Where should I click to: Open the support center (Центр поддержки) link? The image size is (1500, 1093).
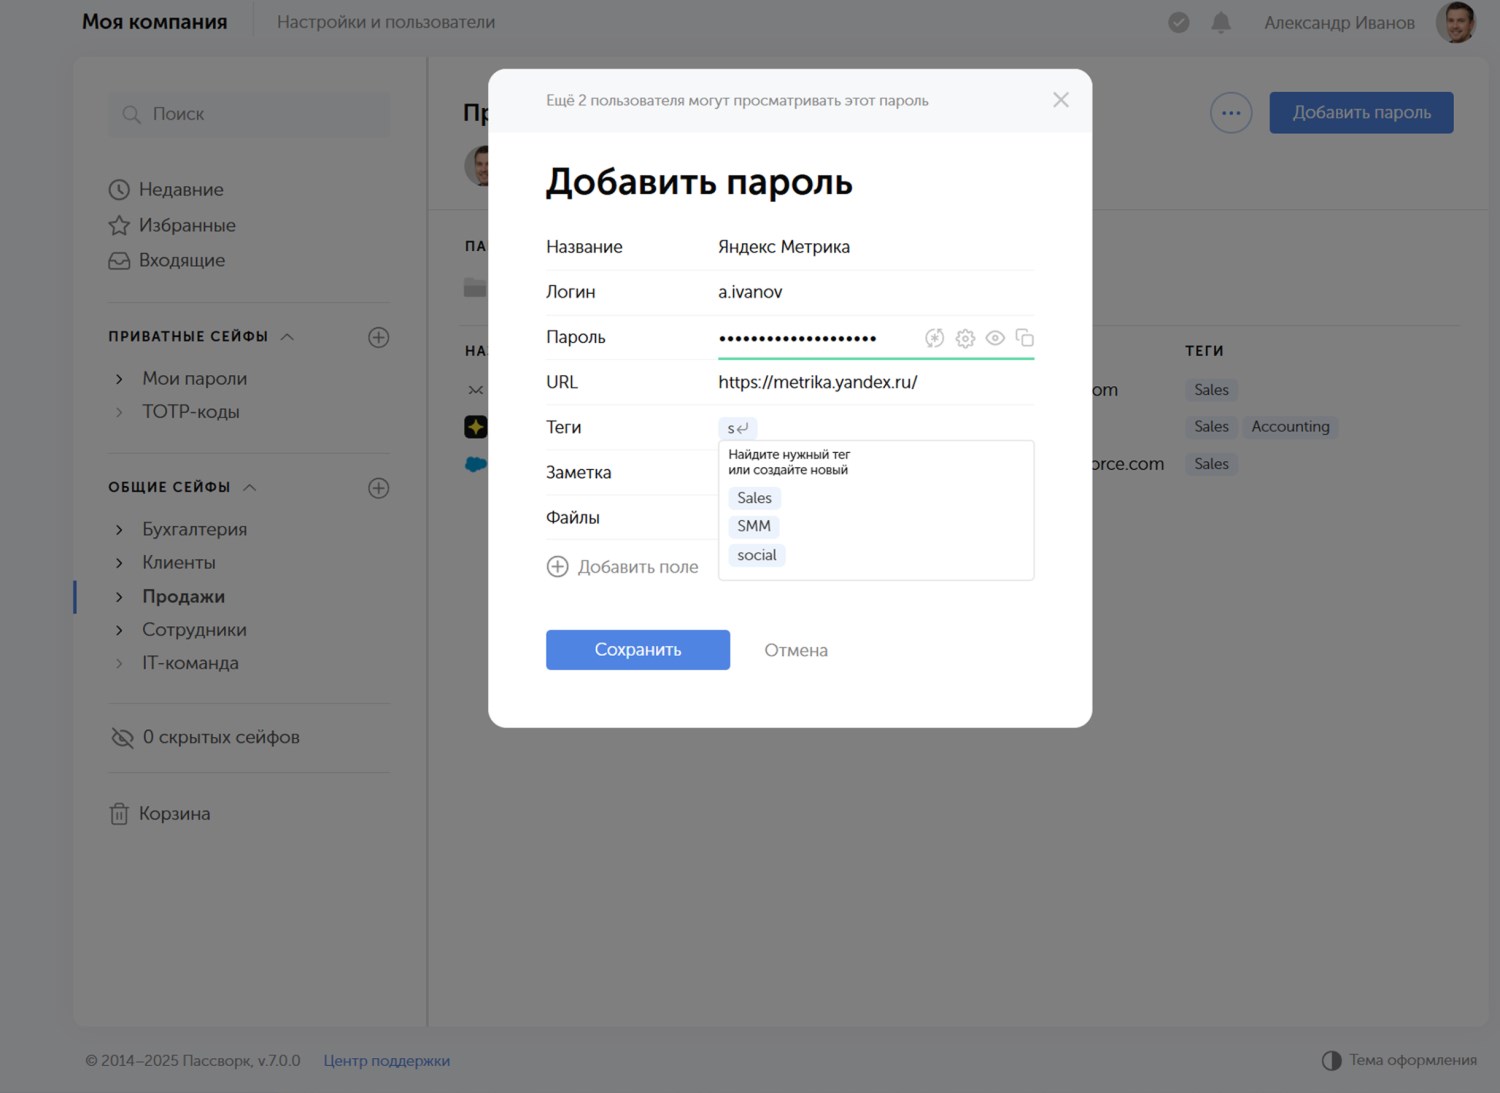[386, 1061]
